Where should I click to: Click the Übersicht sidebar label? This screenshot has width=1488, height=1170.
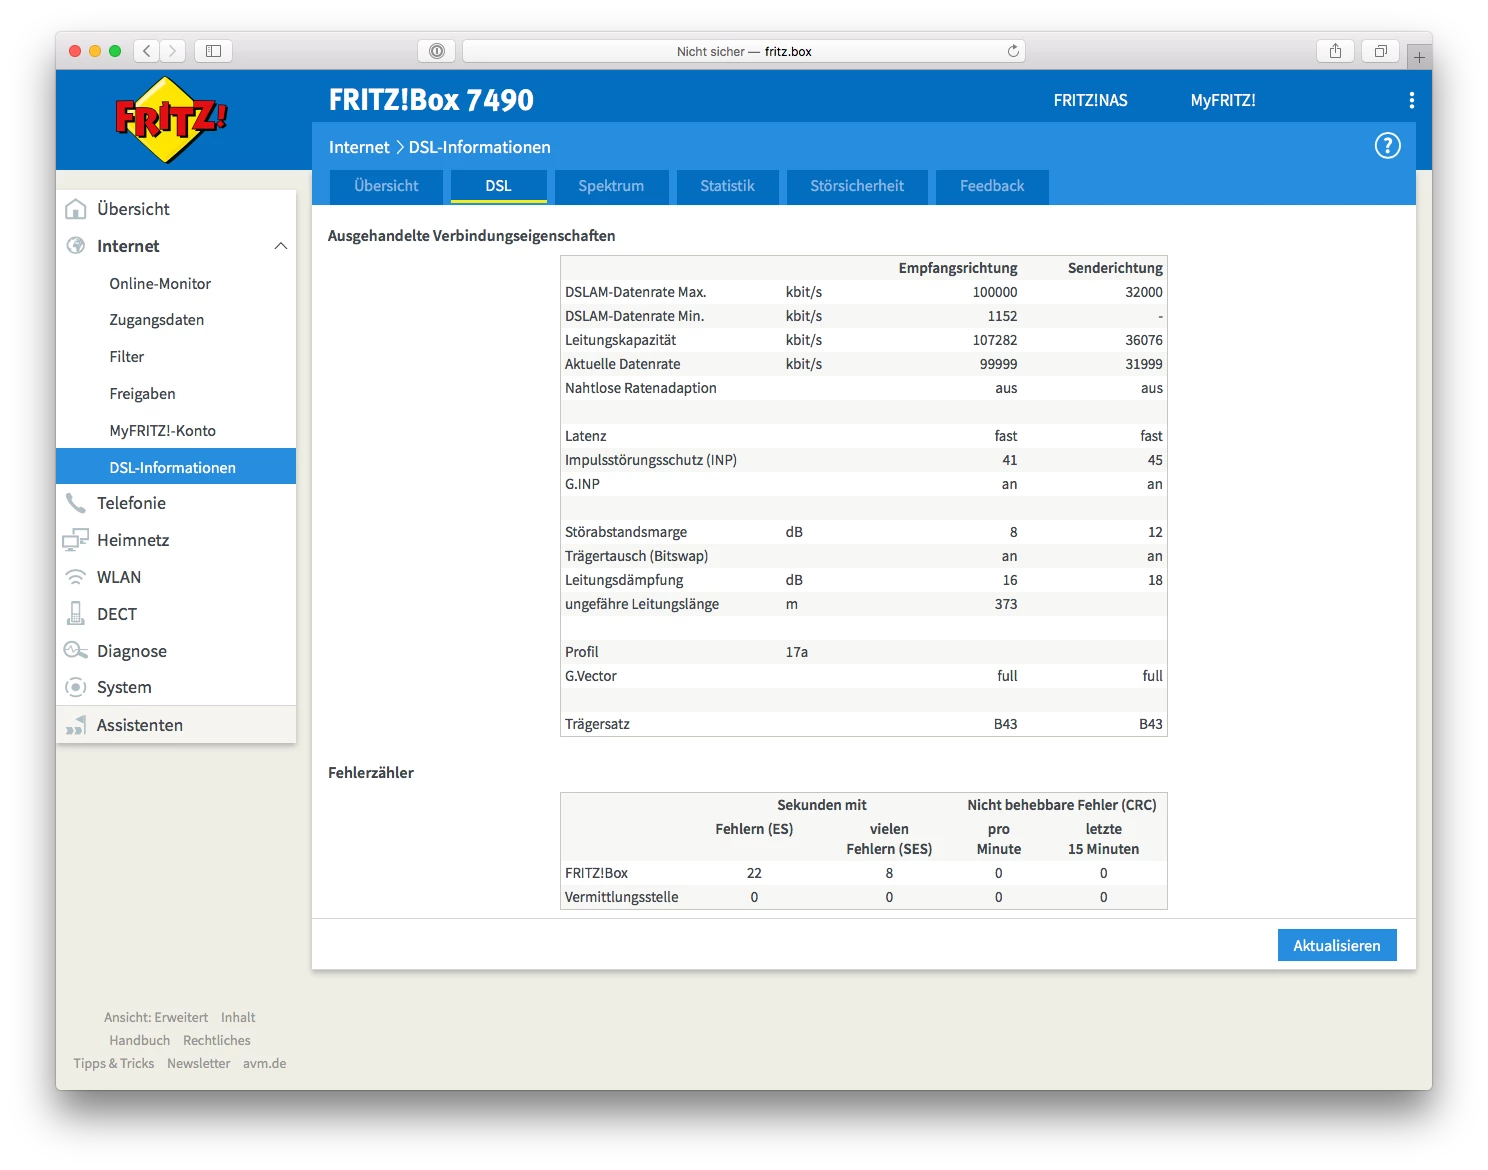[133, 209]
